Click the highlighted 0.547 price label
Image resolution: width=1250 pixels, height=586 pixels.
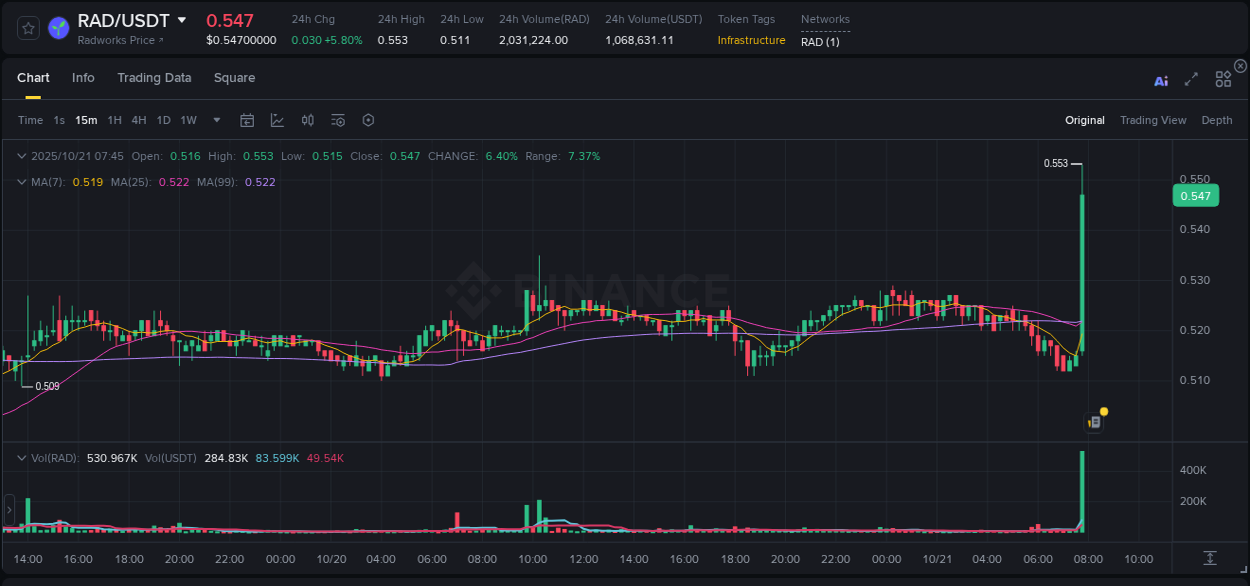point(1195,196)
